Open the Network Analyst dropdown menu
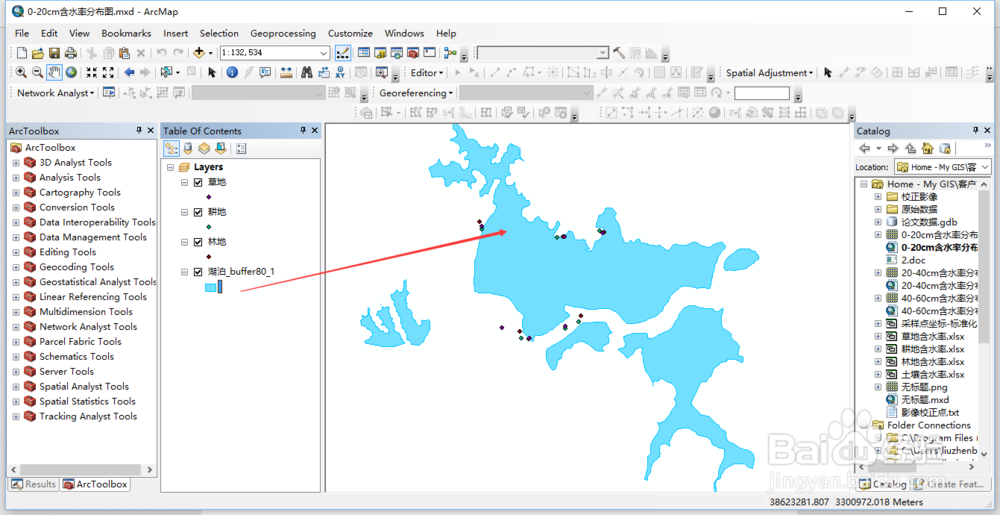 tap(55, 93)
